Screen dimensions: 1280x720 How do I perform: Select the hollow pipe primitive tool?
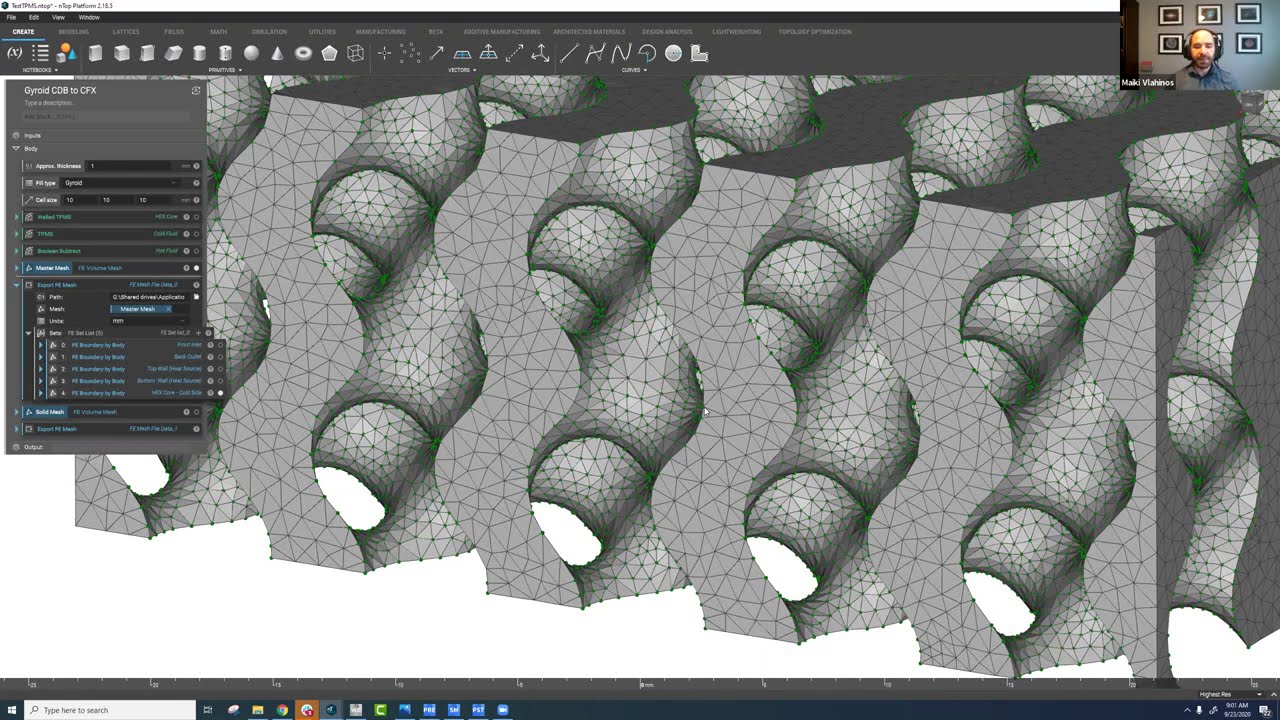(225, 53)
